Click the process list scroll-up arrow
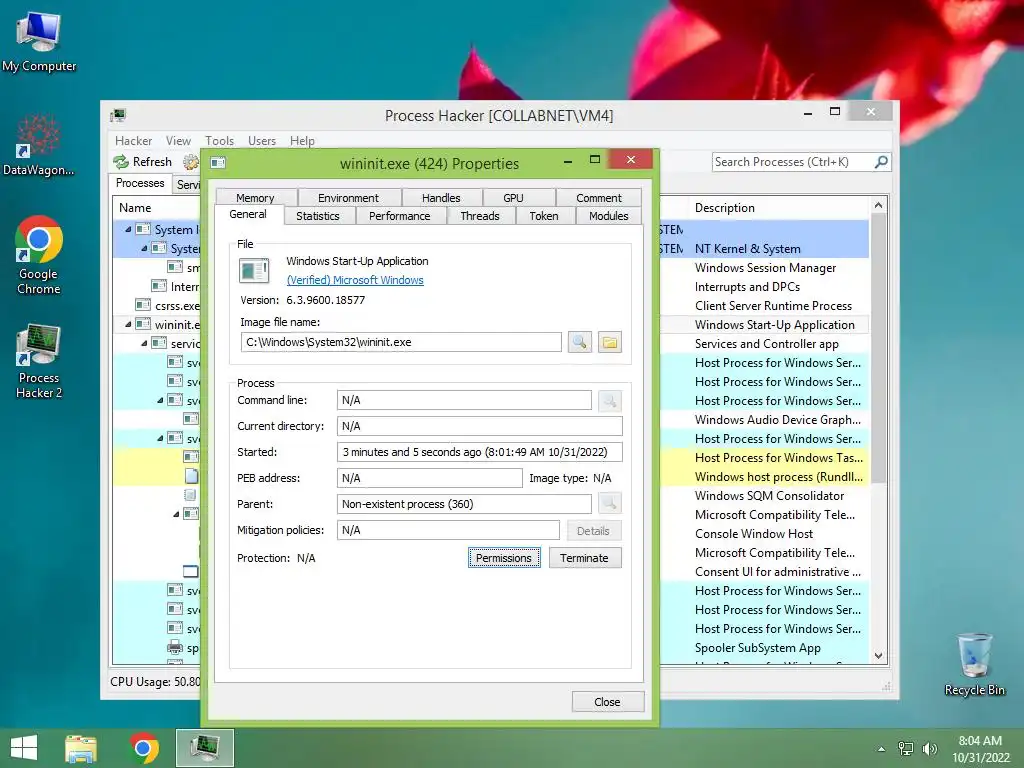This screenshot has height=768, width=1024. point(878,205)
